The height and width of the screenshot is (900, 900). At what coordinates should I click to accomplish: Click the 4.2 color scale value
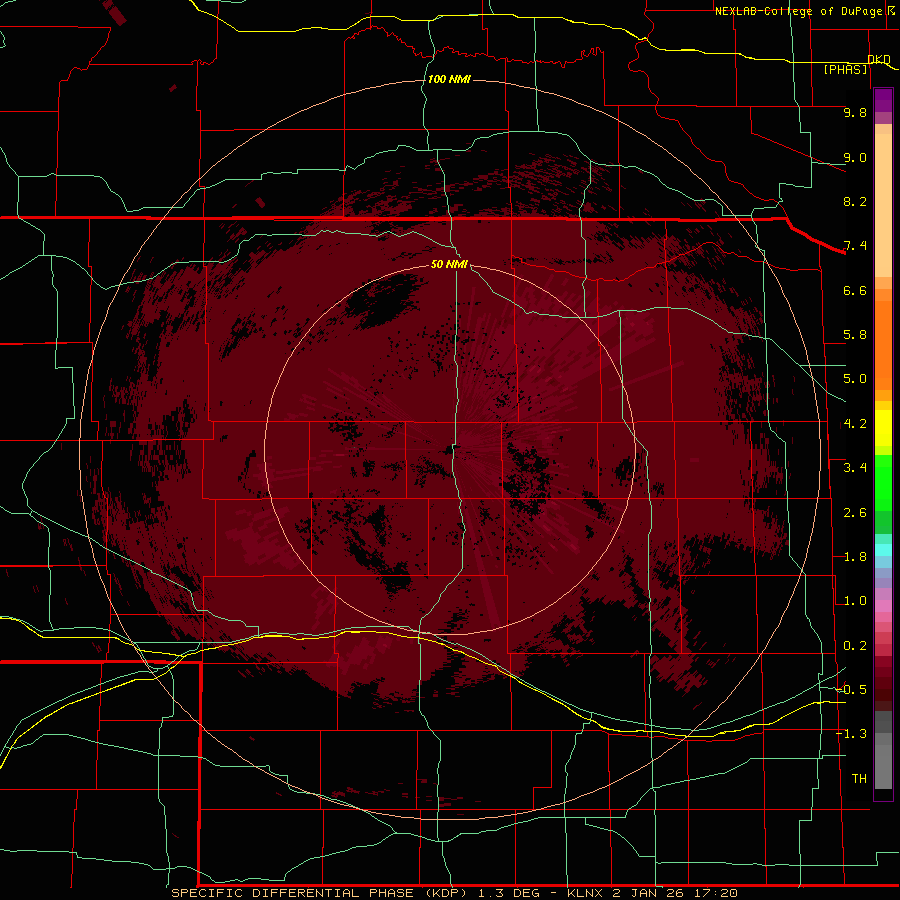[x=855, y=424]
